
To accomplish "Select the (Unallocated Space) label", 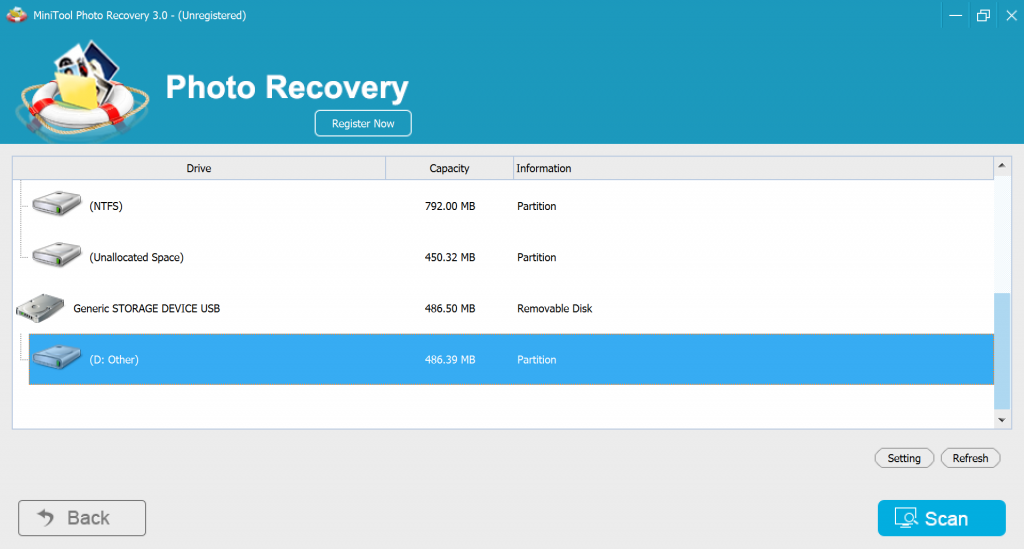I will pos(136,257).
